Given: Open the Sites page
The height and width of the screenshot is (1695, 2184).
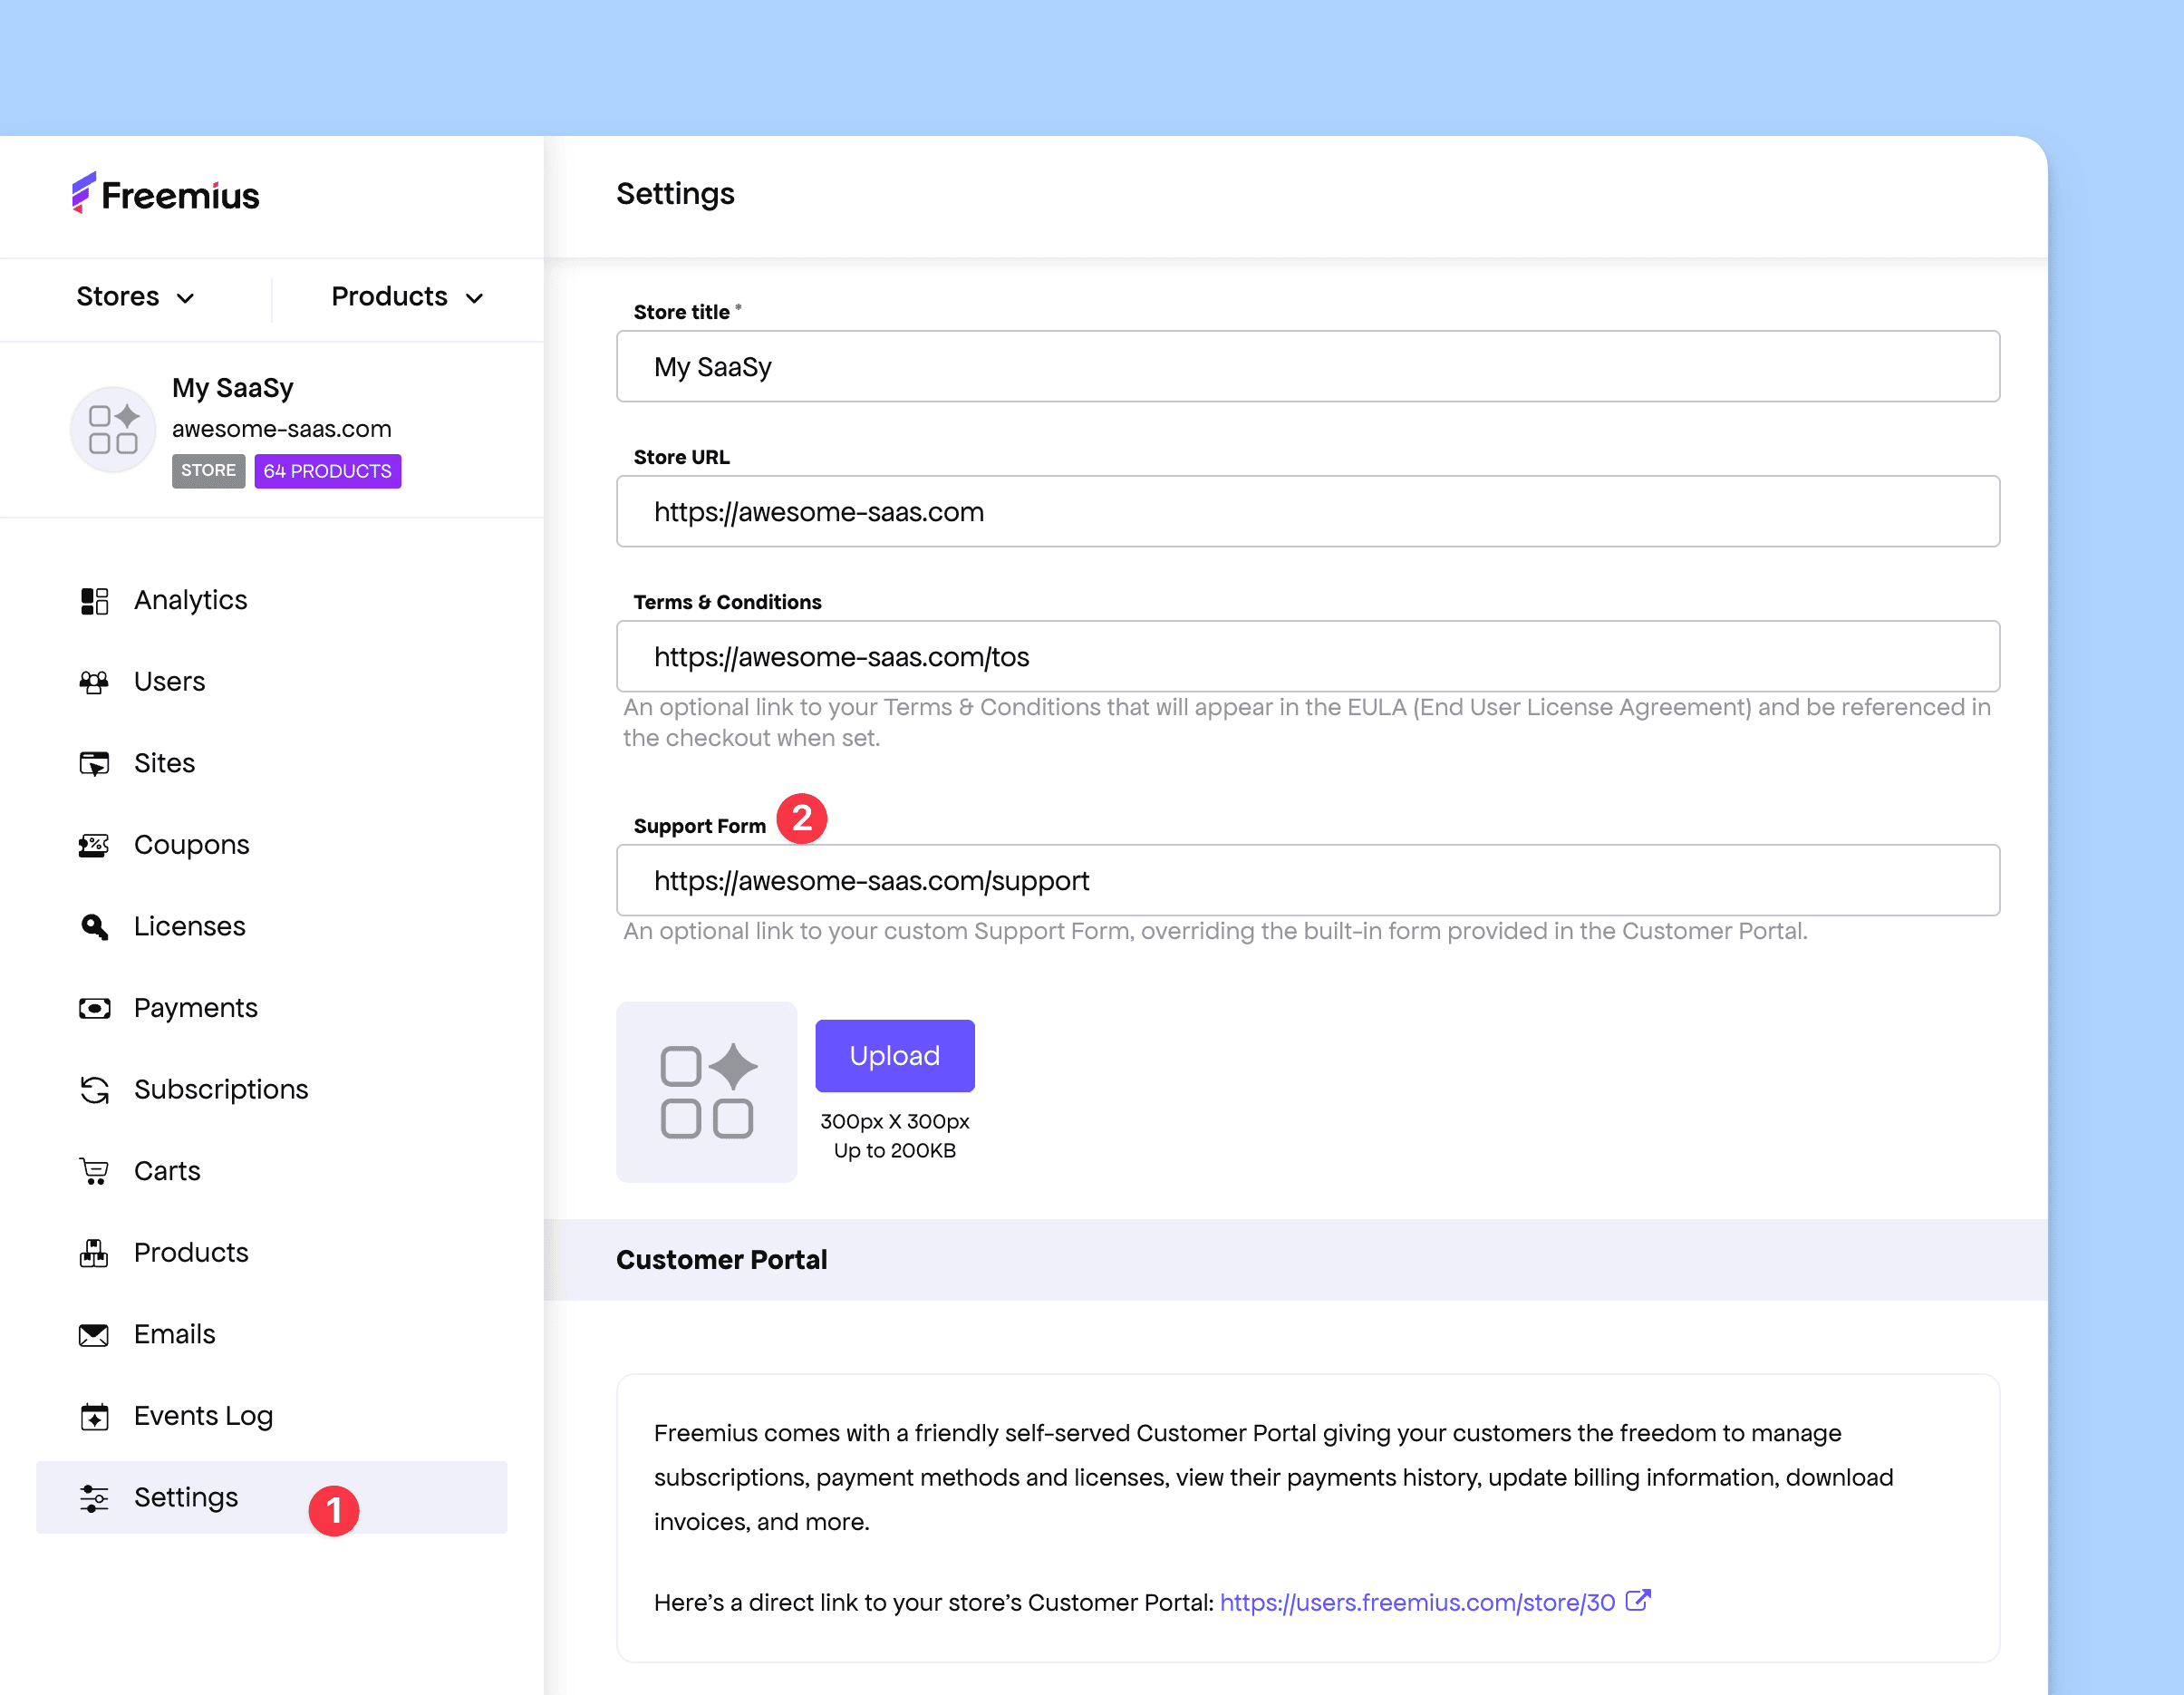Looking at the screenshot, I should coord(272,764).
